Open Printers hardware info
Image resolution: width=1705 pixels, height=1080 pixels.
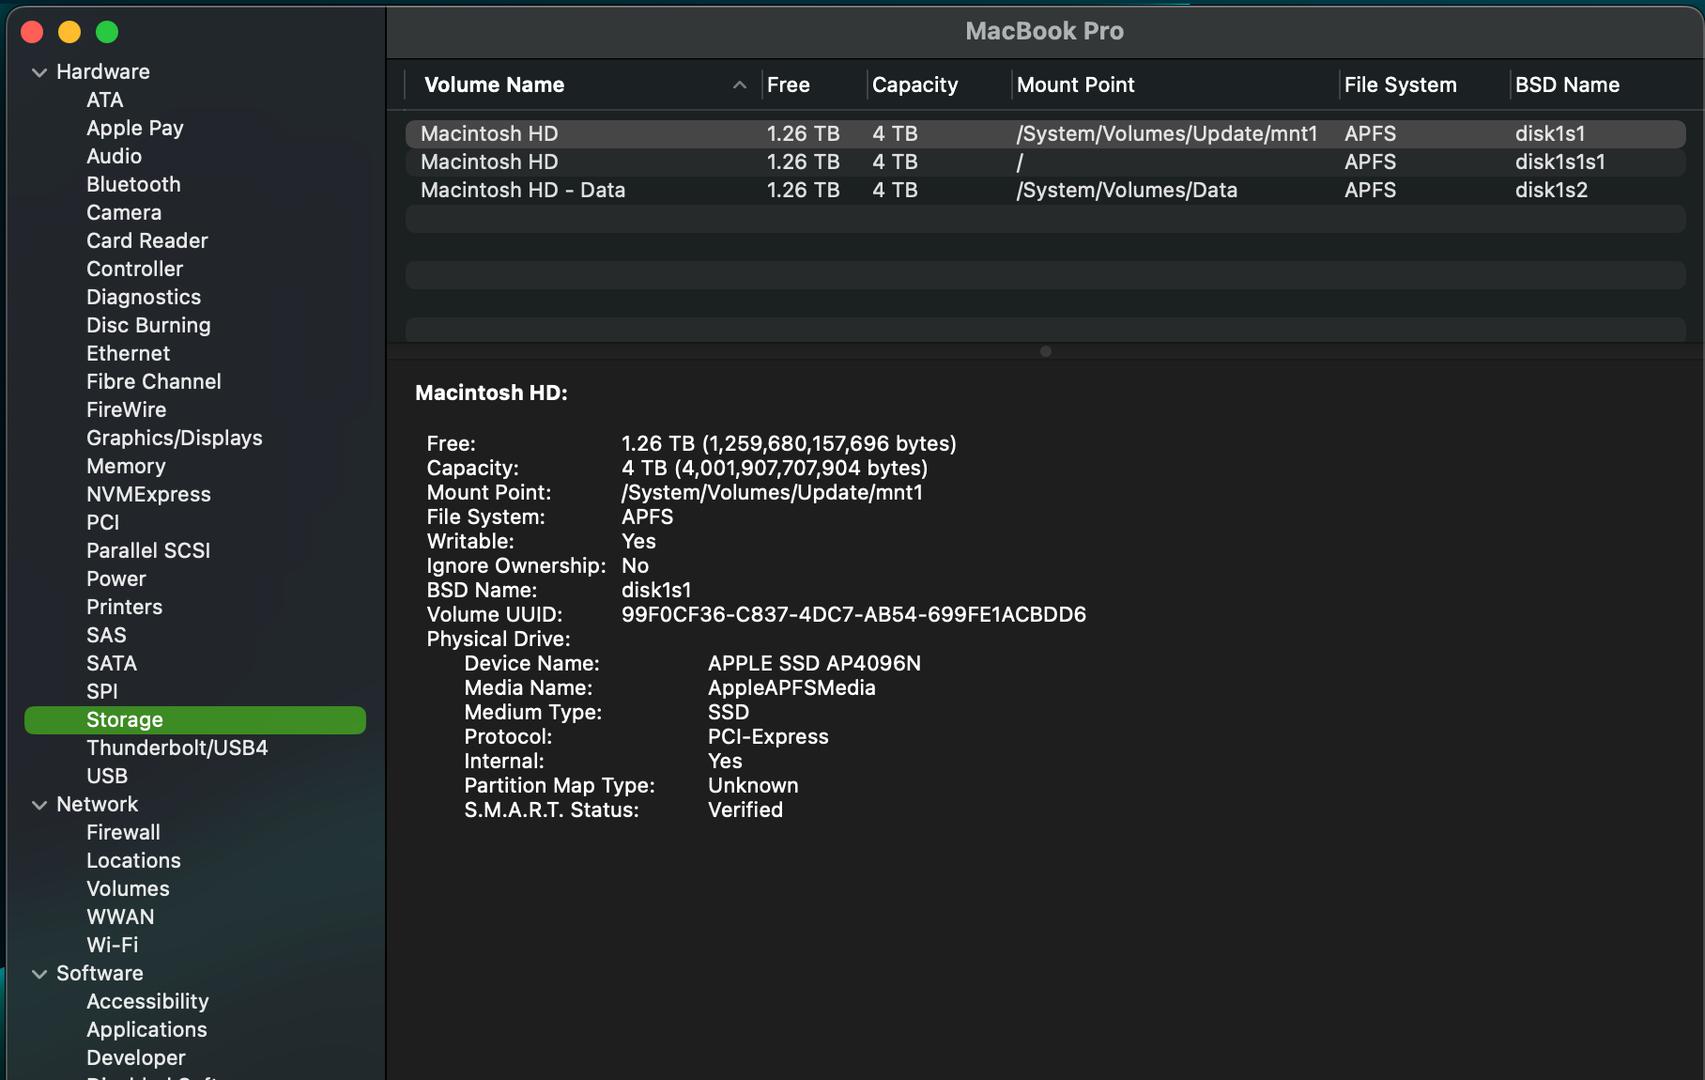coord(124,607)
